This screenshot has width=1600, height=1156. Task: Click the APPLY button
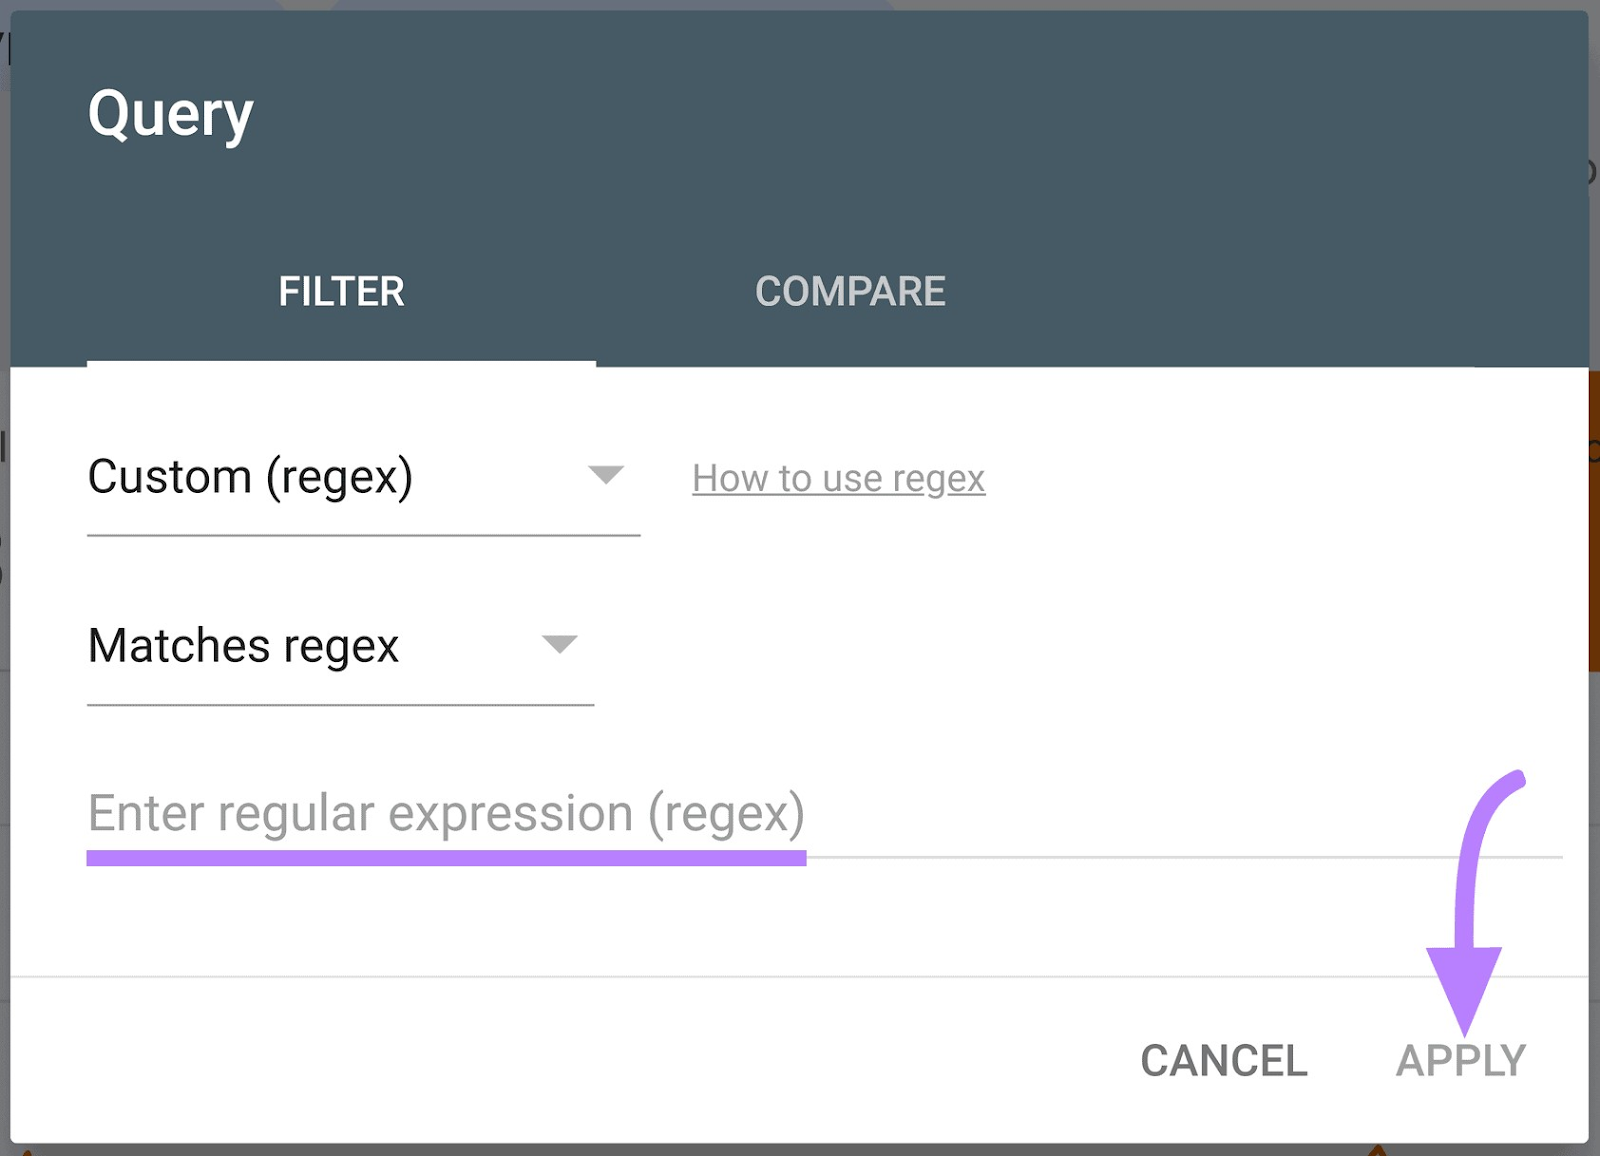[1461, 1061]
